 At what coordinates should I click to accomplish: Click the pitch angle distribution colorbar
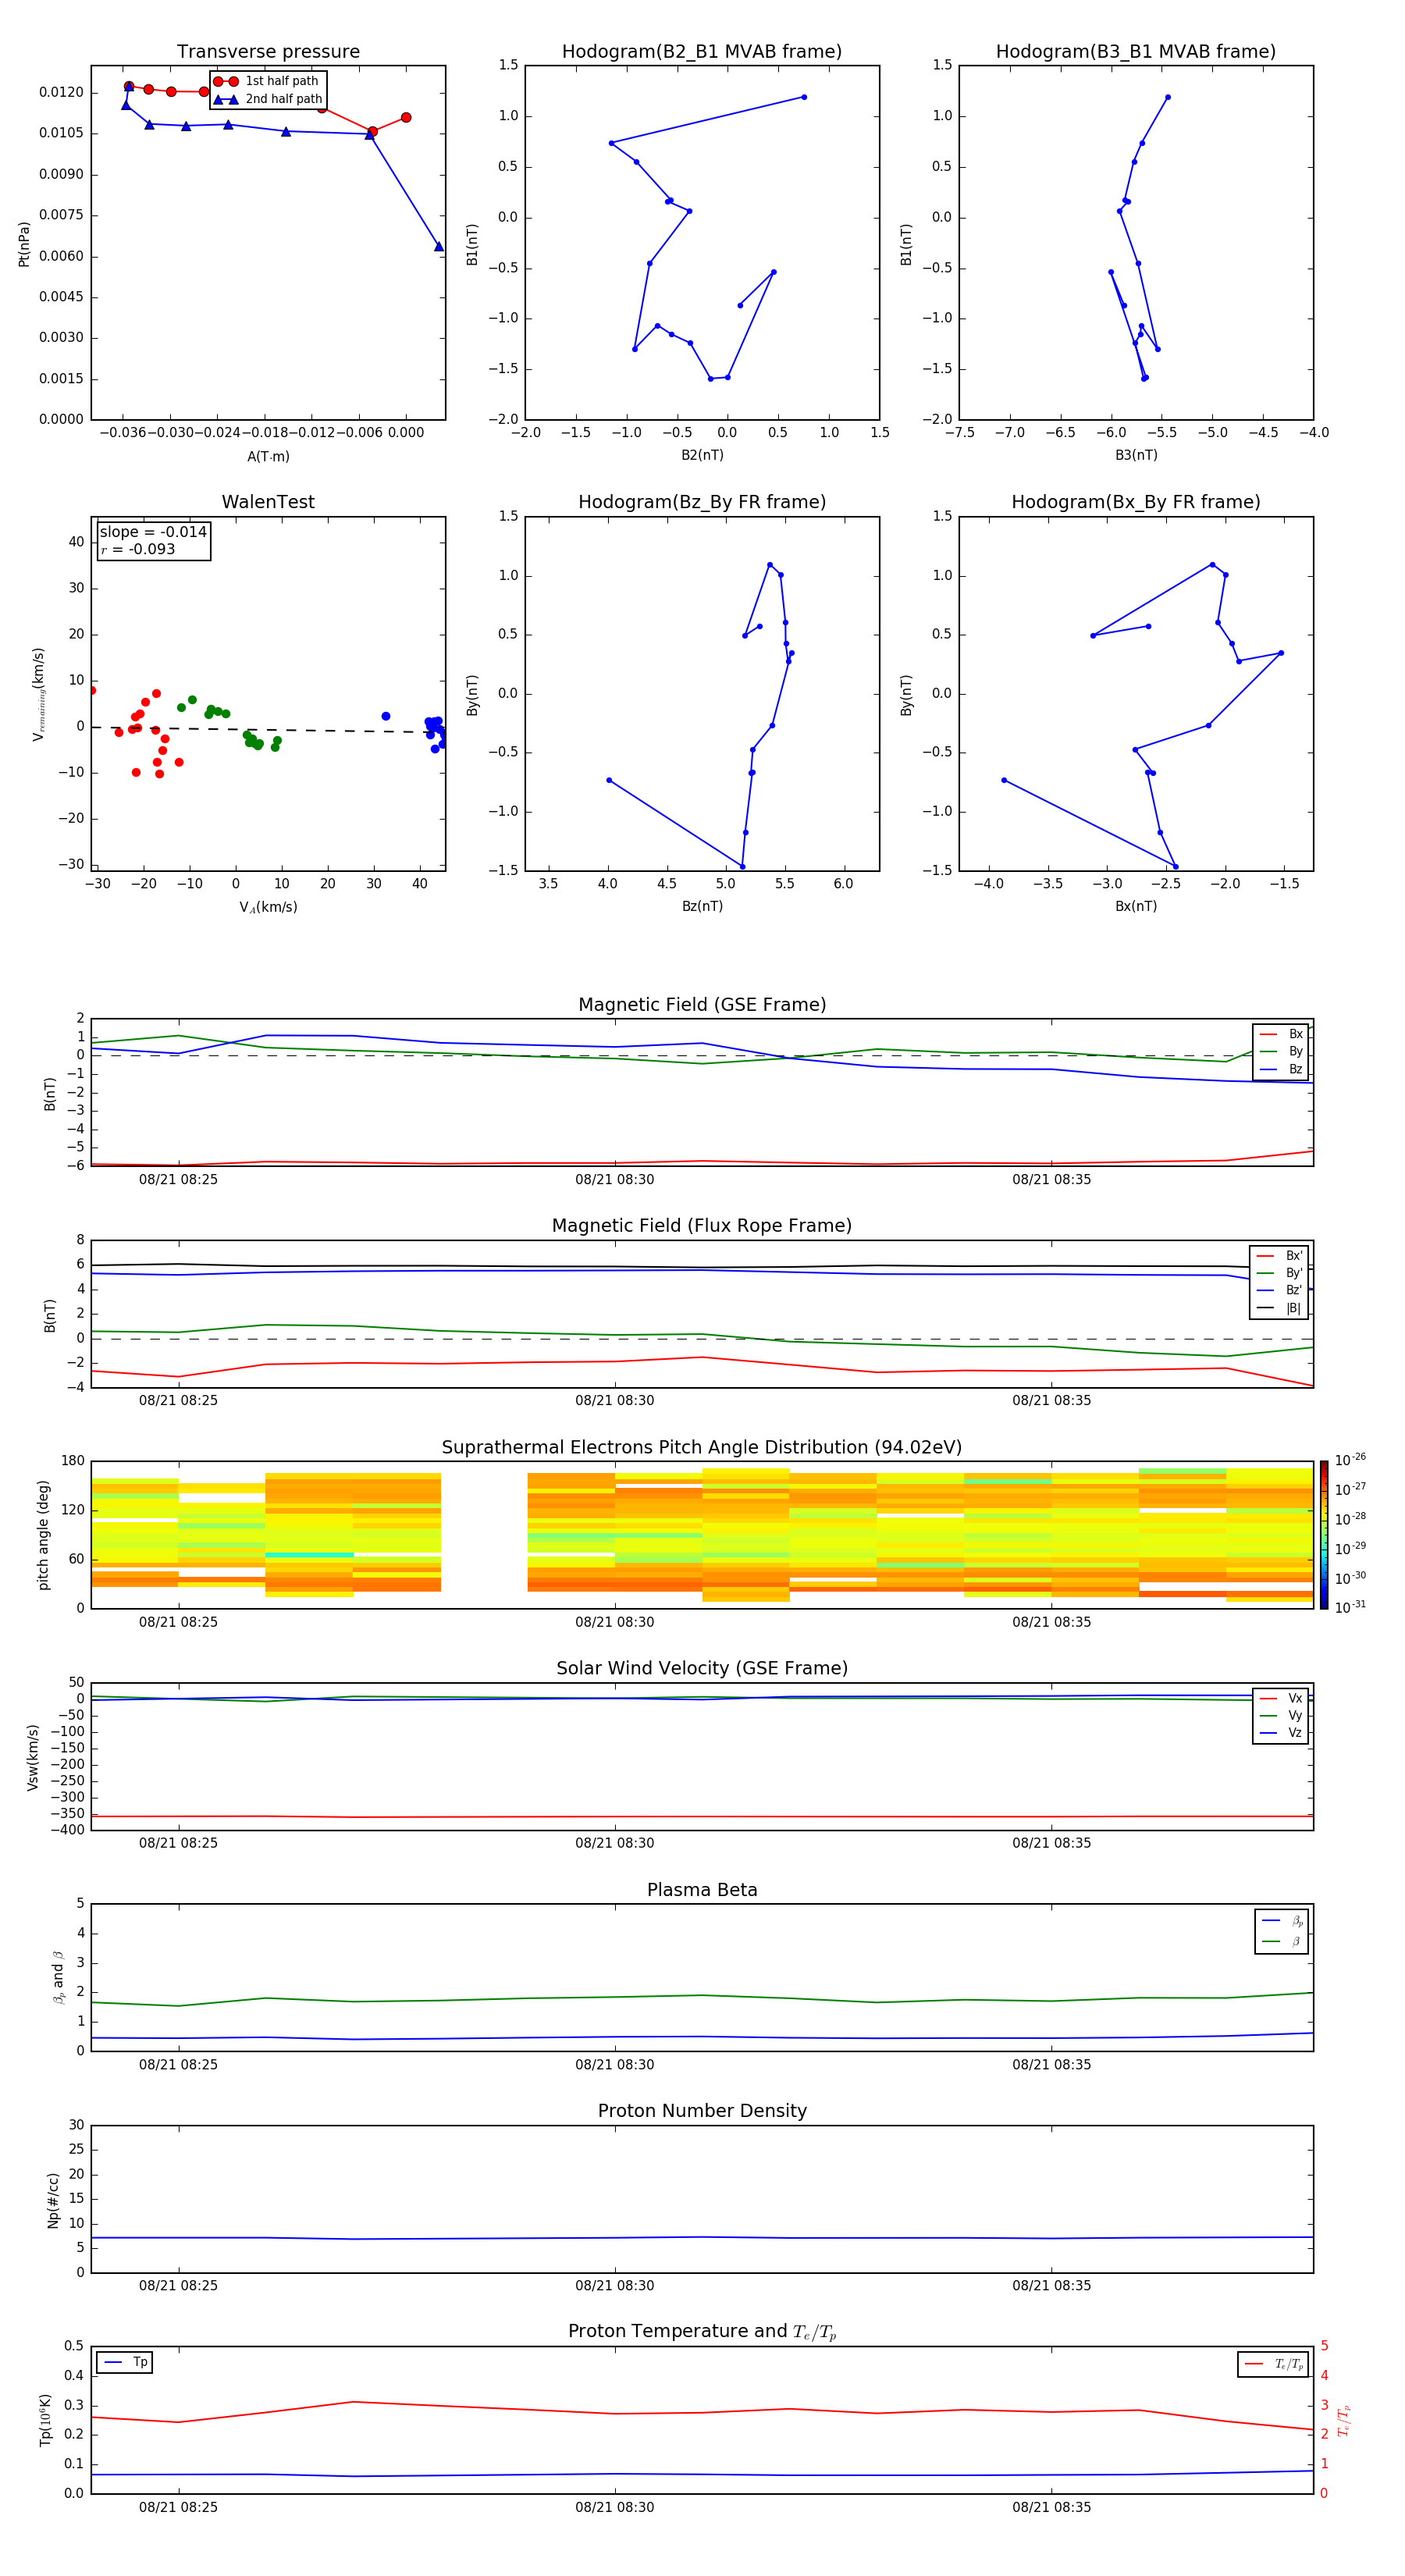[1324, 1535]
